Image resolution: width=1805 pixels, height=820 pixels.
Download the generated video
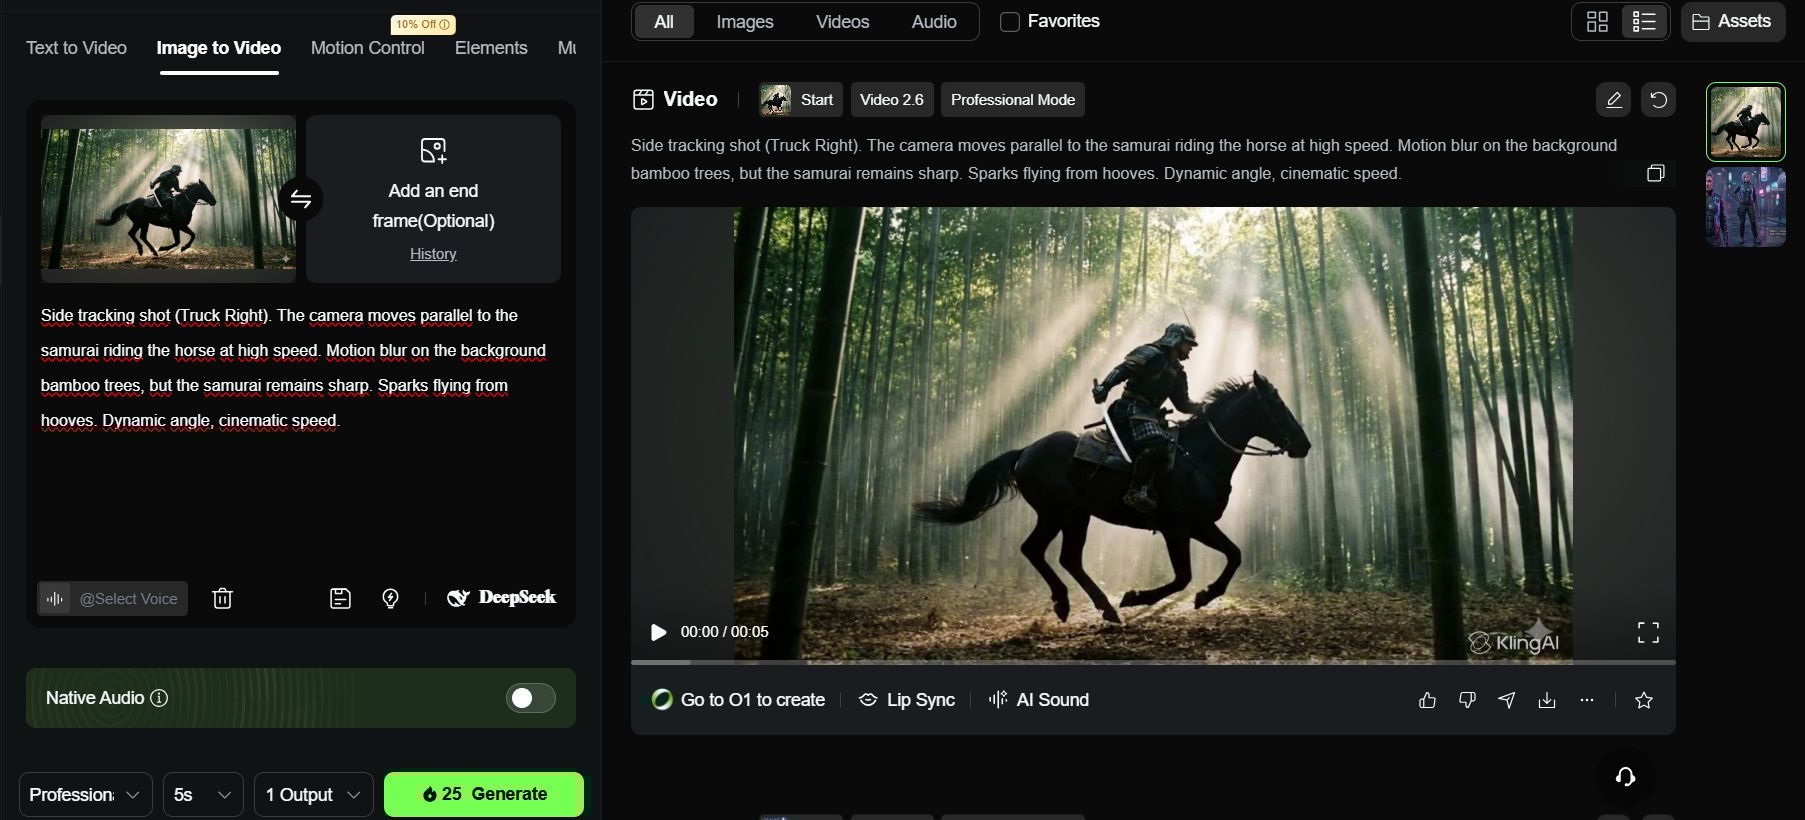pyautogui.click(x=1547, y=700)
